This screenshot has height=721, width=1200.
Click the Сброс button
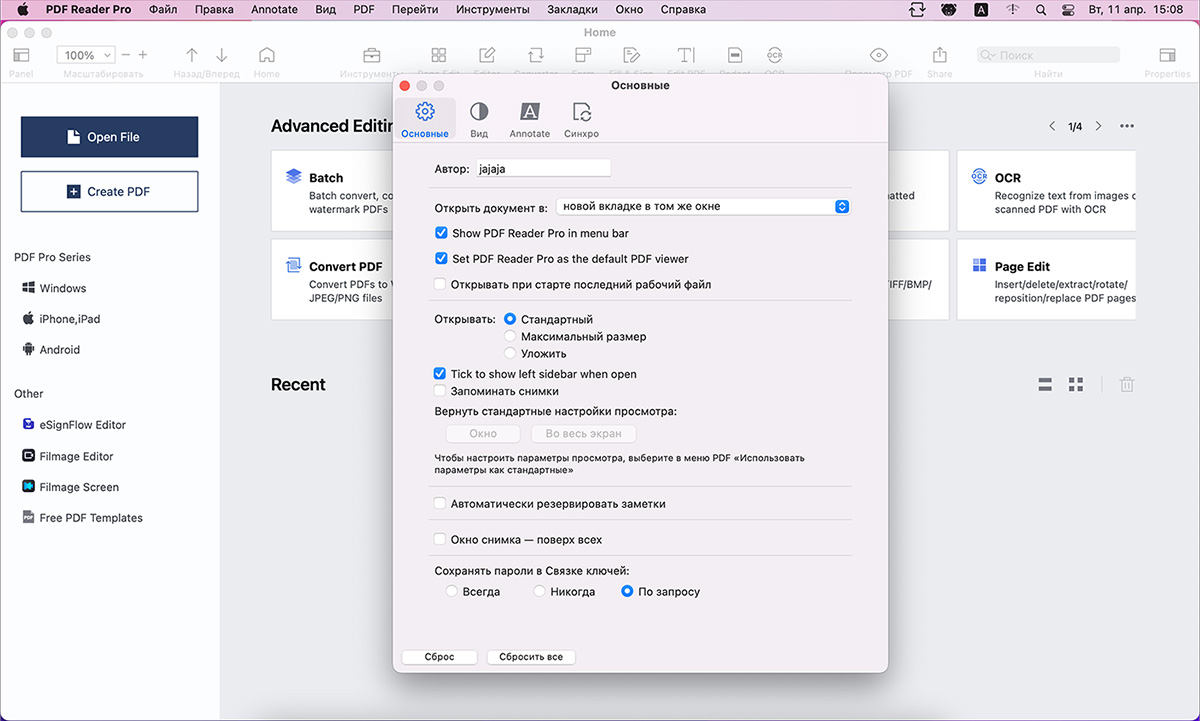click(439, 657)
